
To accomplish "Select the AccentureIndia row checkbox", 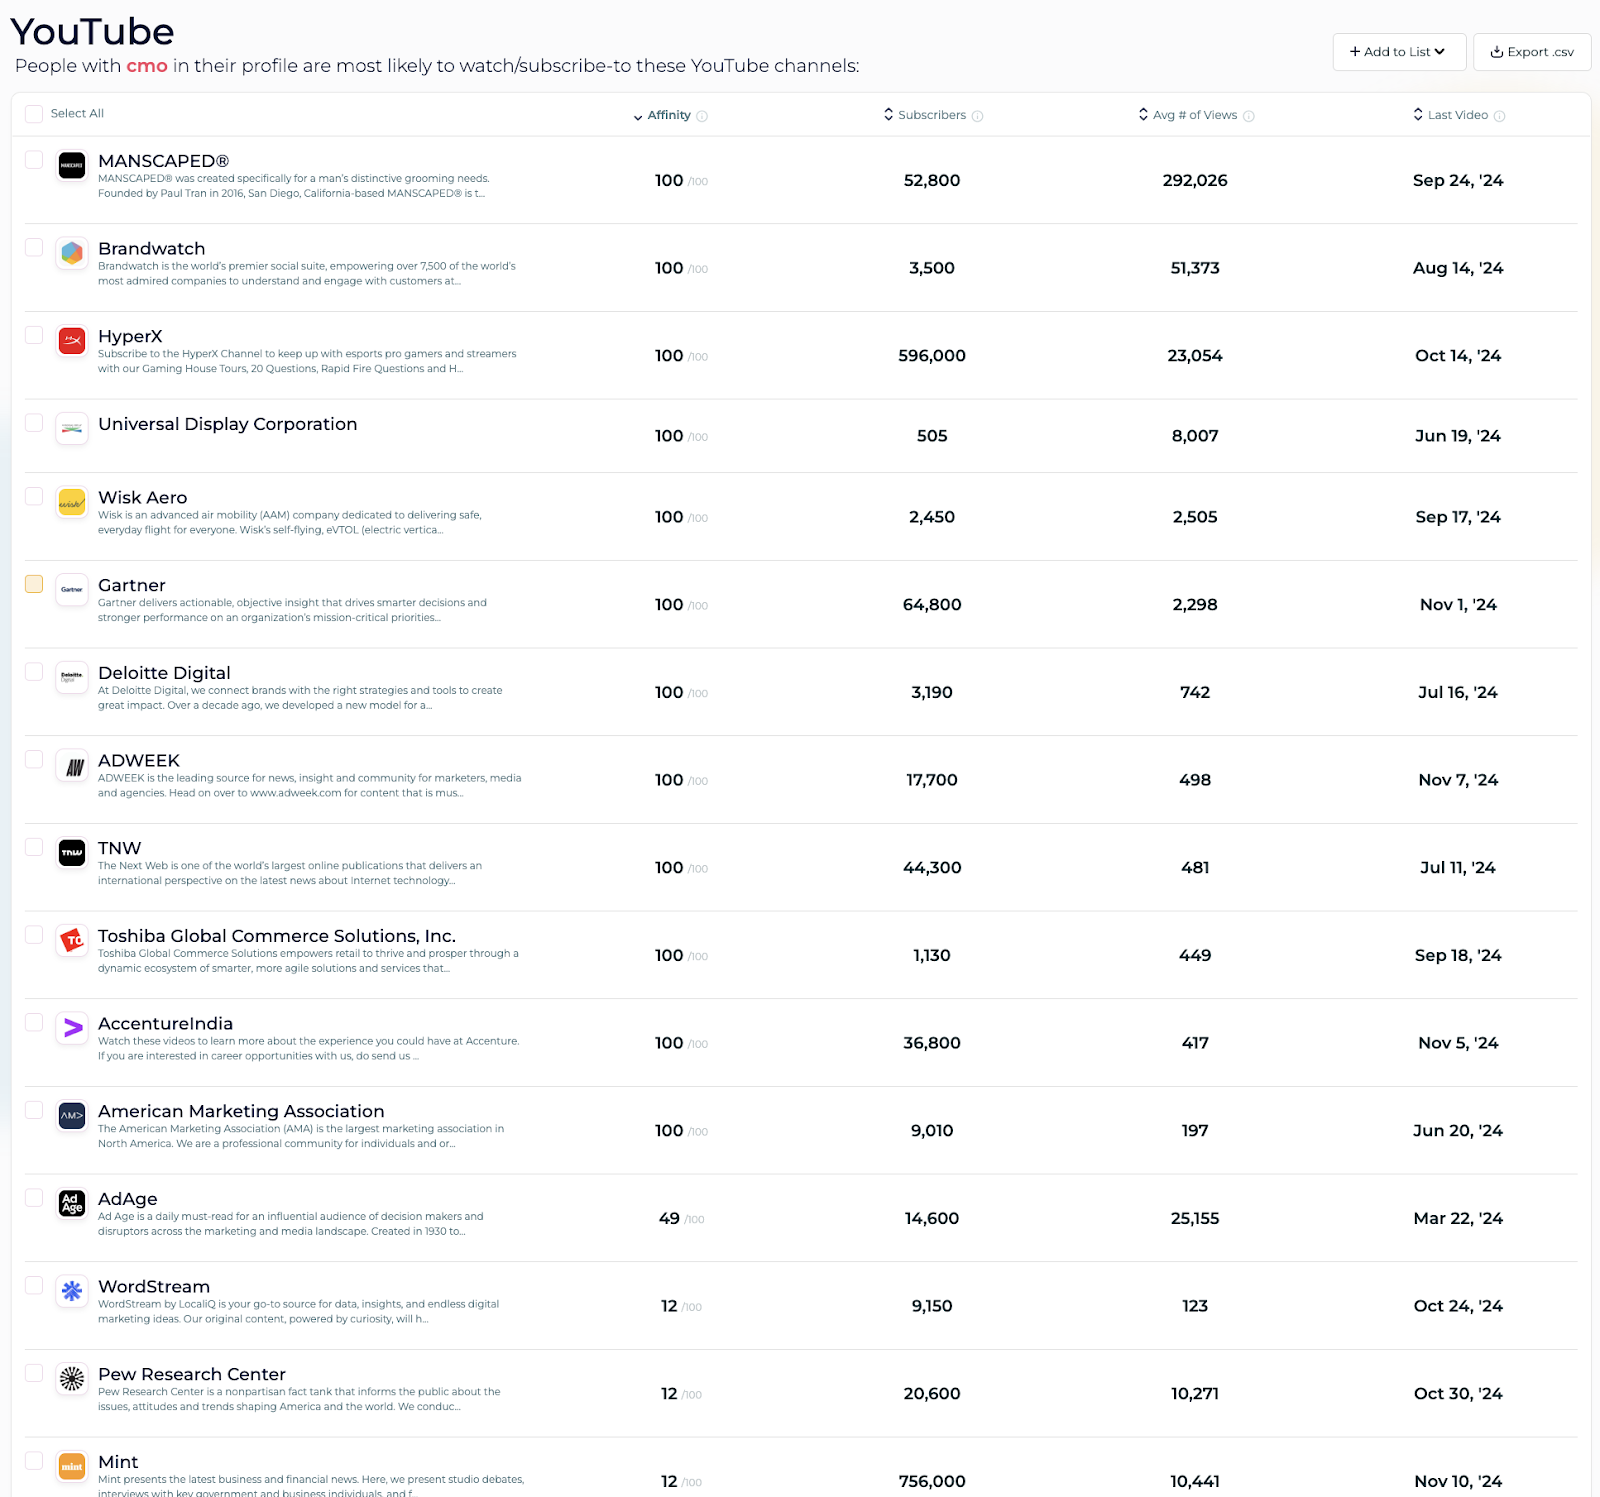I will tap(34, 1022).
